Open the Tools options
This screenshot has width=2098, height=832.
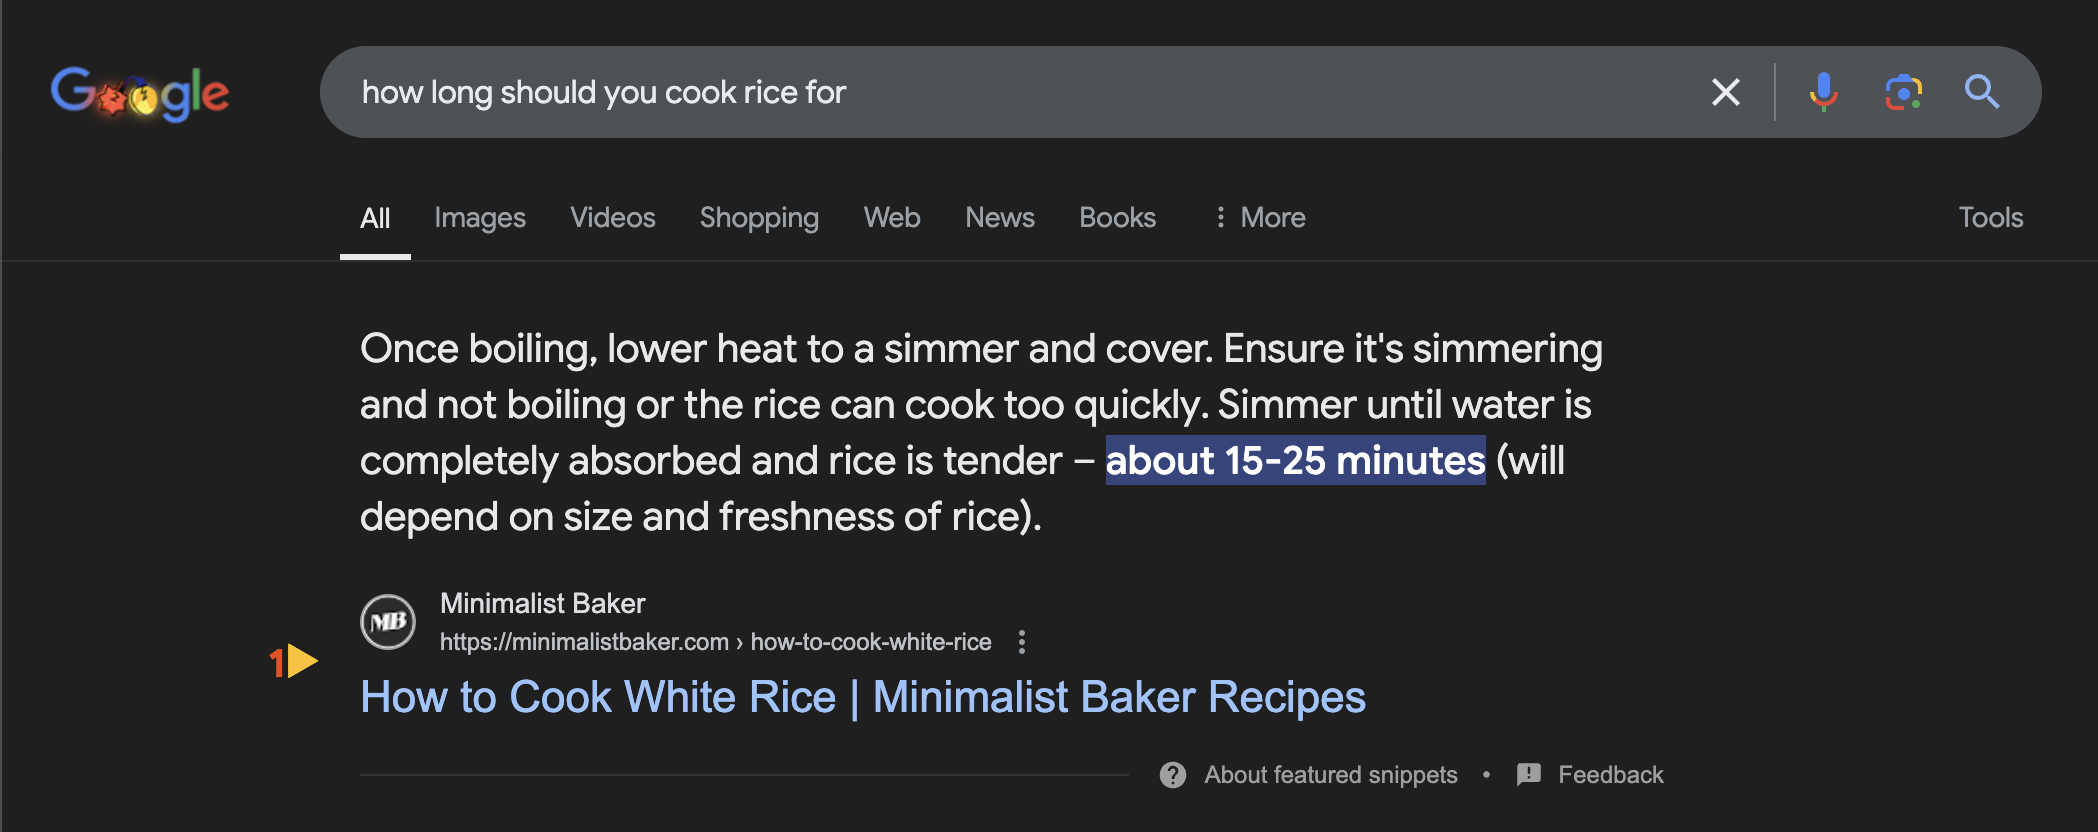[1990, 217]
